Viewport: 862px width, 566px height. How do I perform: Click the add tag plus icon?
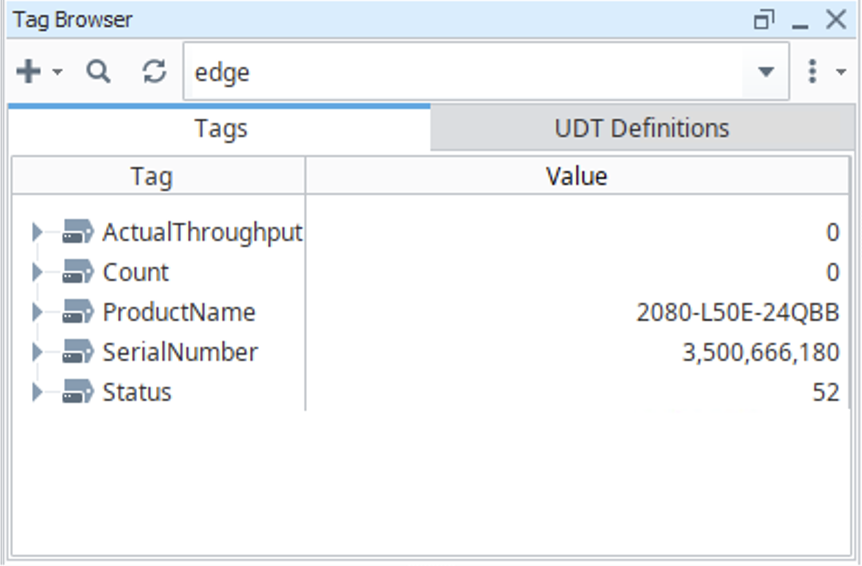click(29, 72)
